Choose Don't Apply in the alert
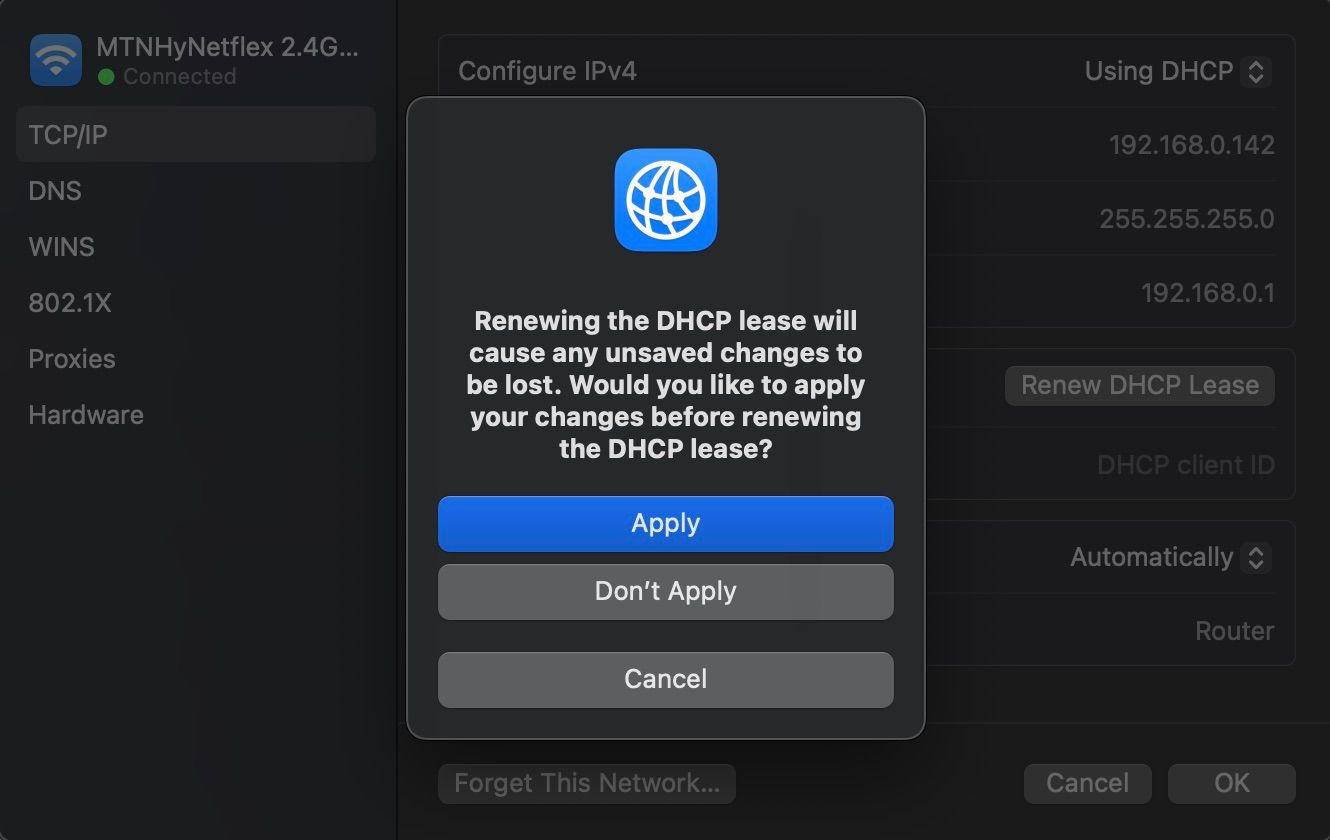 (x=665, y=591)
